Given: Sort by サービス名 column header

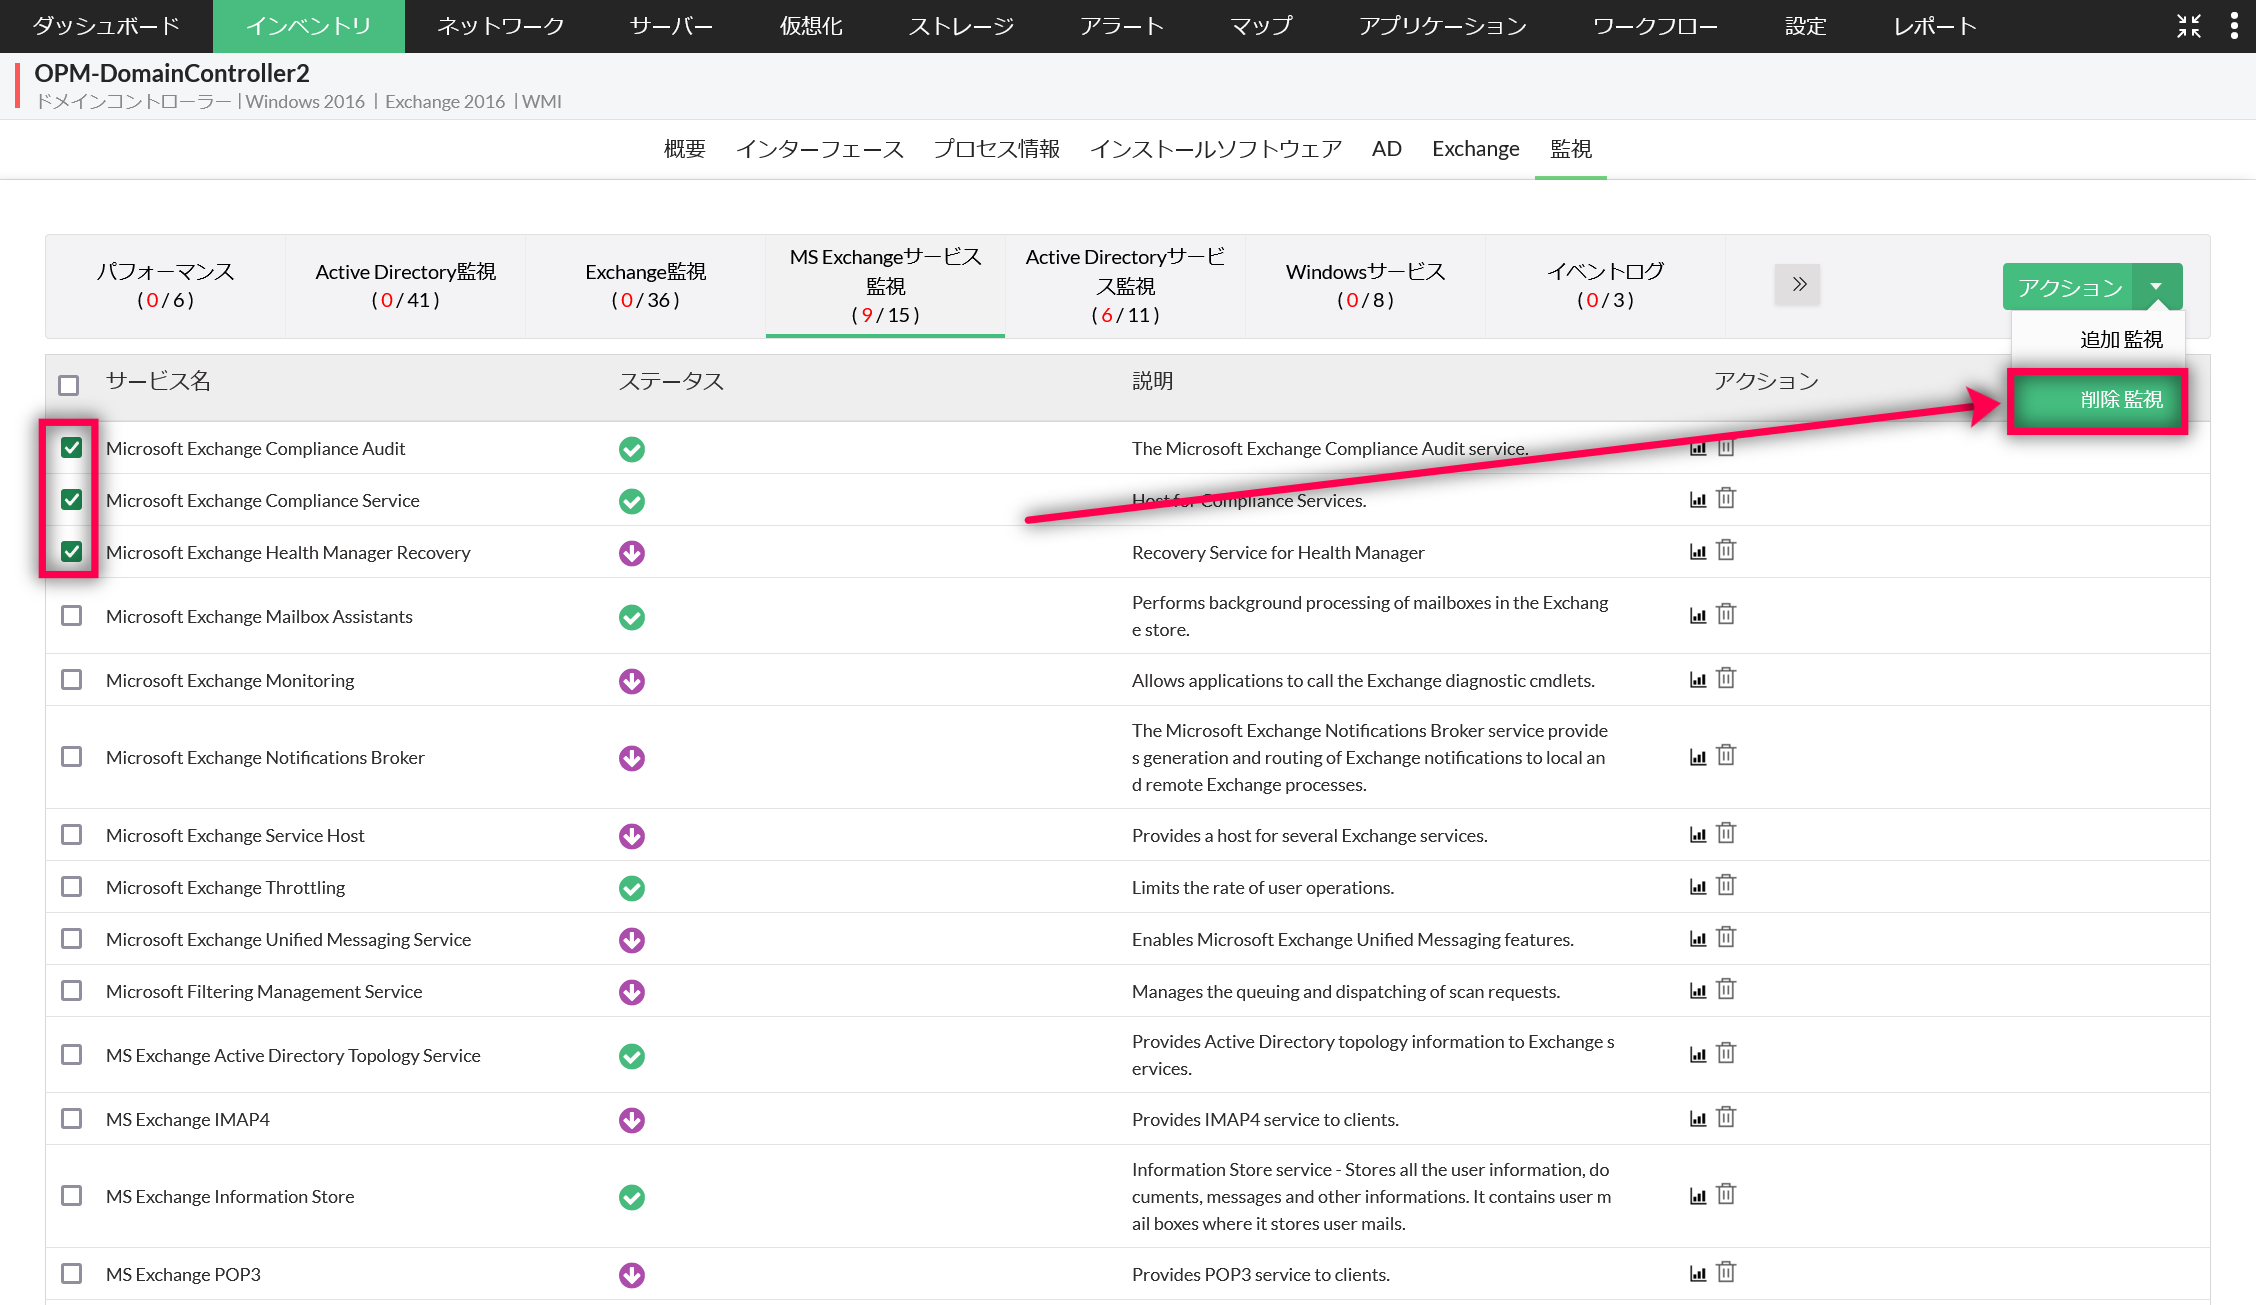Looking at the screenshot, I should 158,381.
